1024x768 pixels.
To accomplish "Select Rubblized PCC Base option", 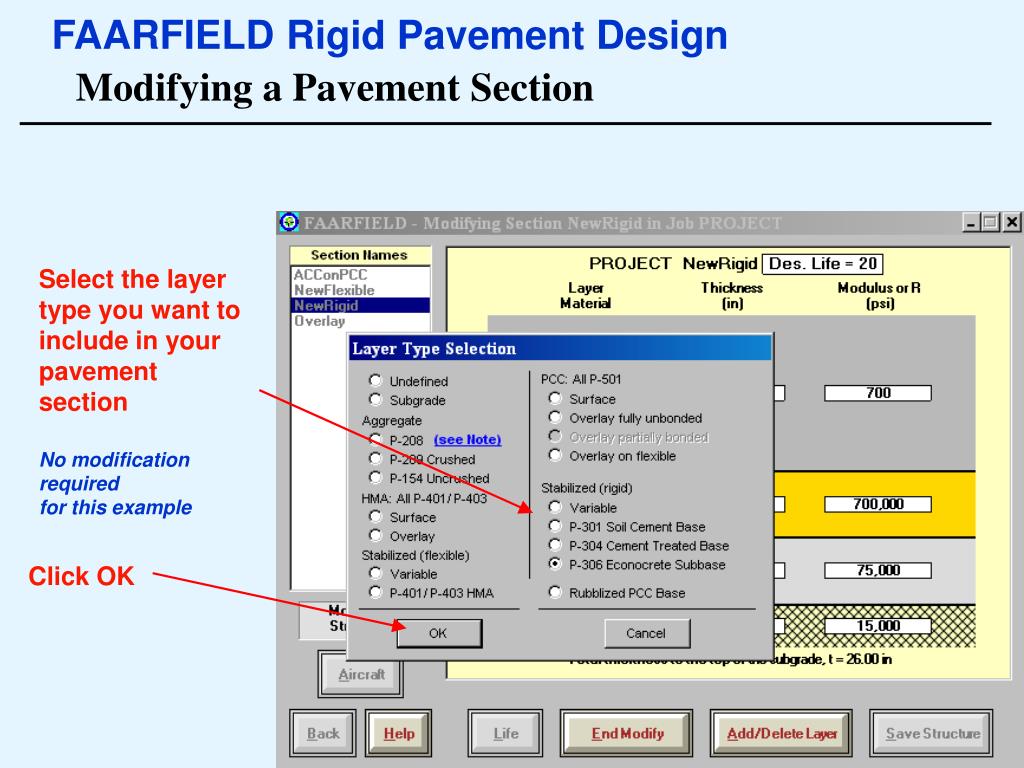I will (554, 592).
